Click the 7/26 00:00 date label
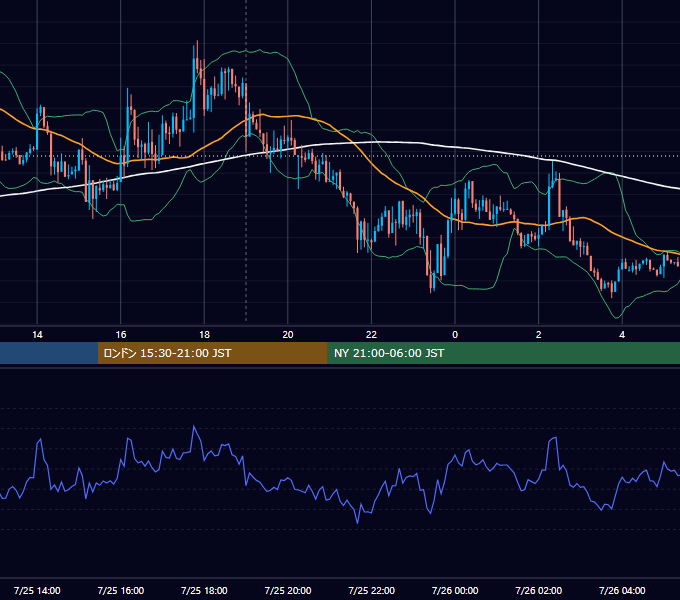Screen dimensions: 680x600 pyautogui.click(x=455, y=590)
